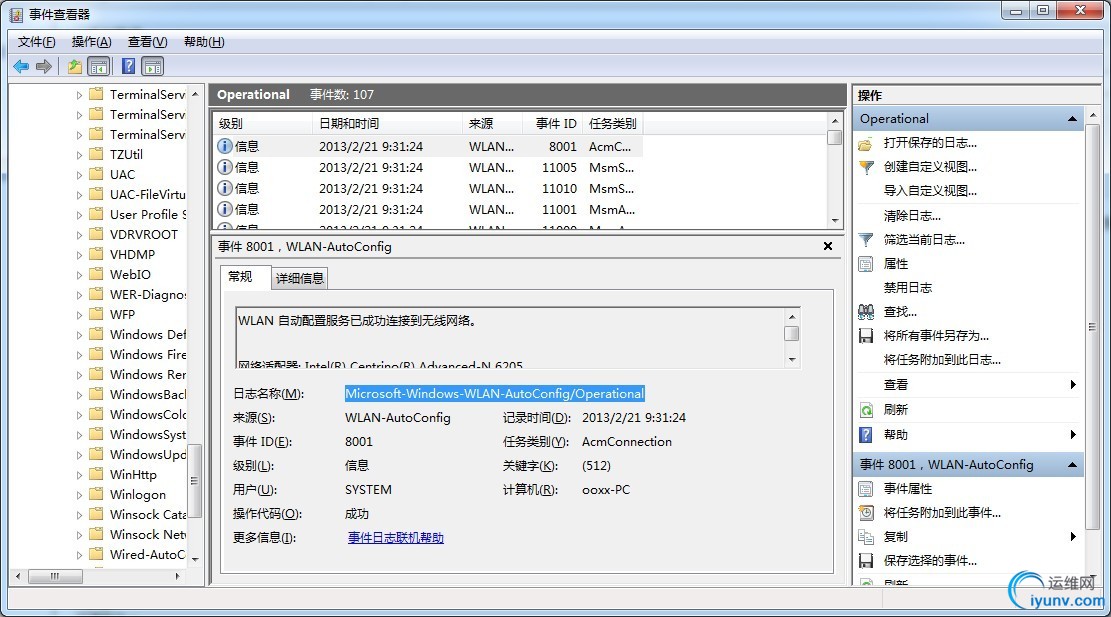Click the 事件属性 icon
The image size is (1111, 617).
point(866,489)
